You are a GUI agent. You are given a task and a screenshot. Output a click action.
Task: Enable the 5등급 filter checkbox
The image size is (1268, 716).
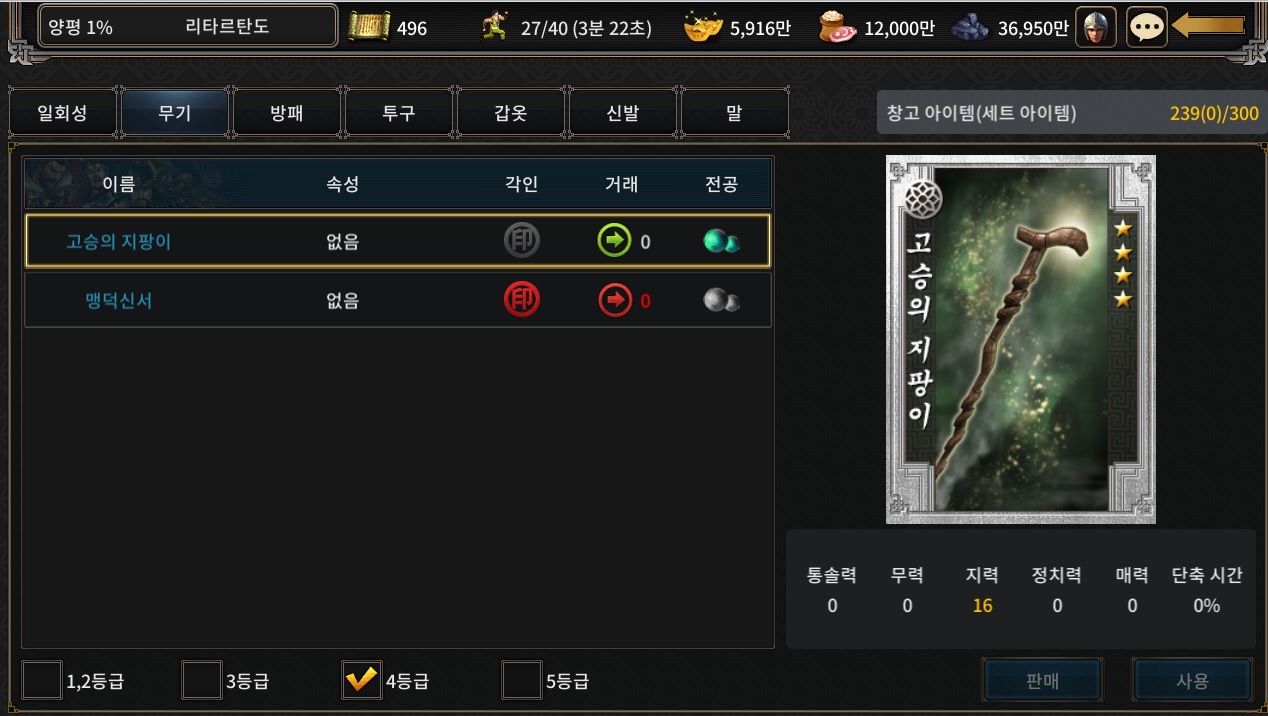[521, 680]
